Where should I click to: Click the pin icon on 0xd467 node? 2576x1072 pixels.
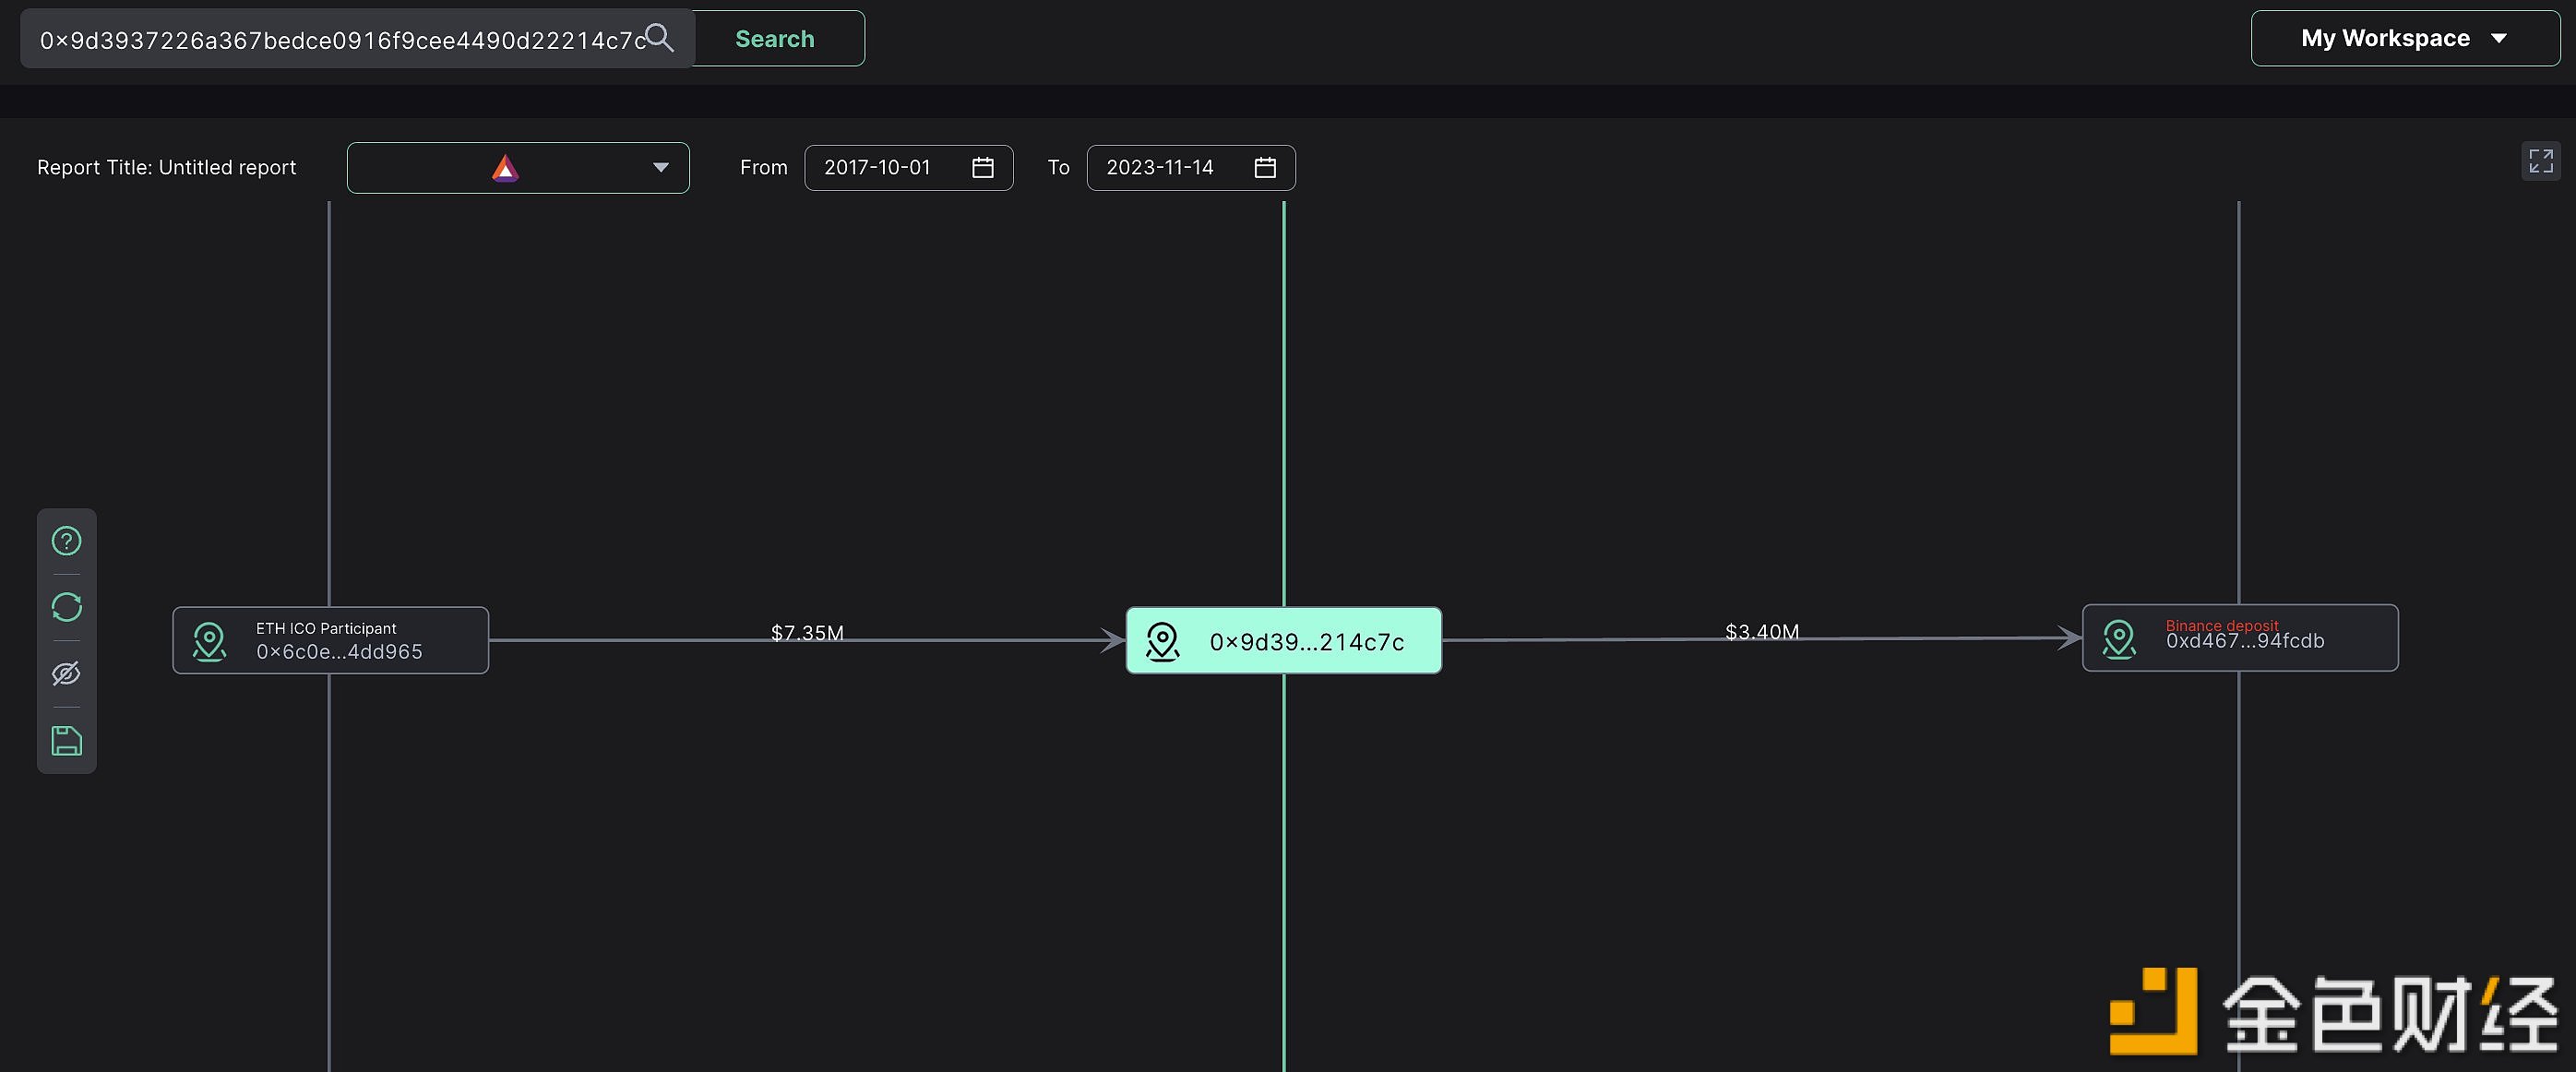click(x=2118, y=639)
